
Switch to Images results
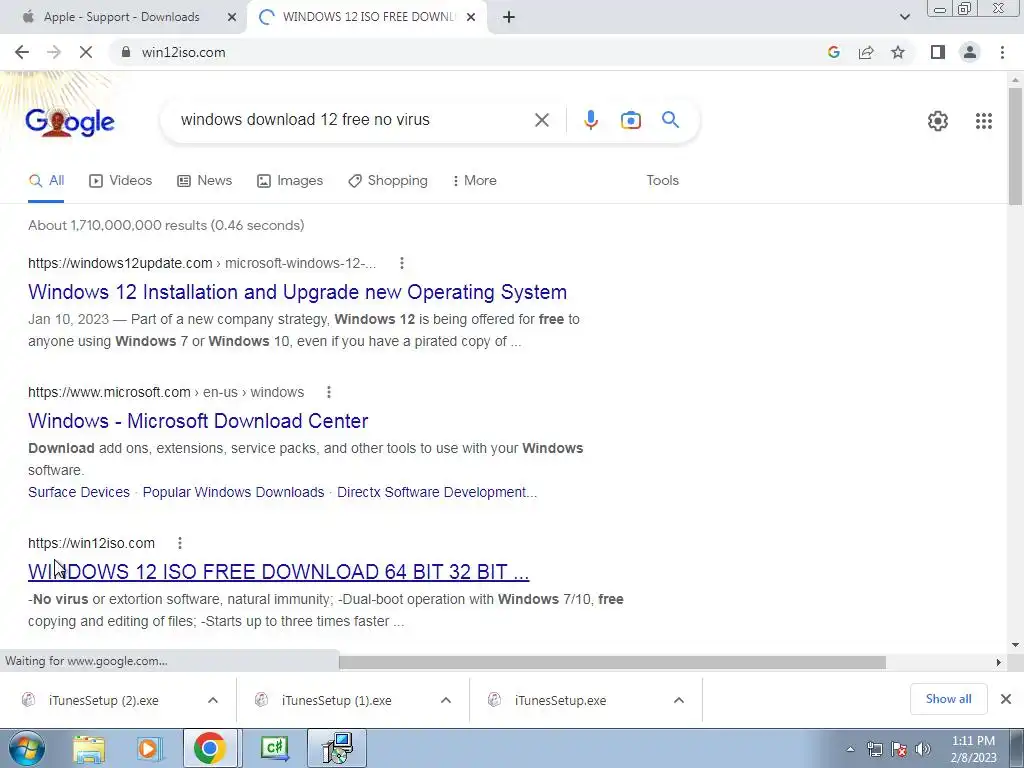[x=290, y=181]
